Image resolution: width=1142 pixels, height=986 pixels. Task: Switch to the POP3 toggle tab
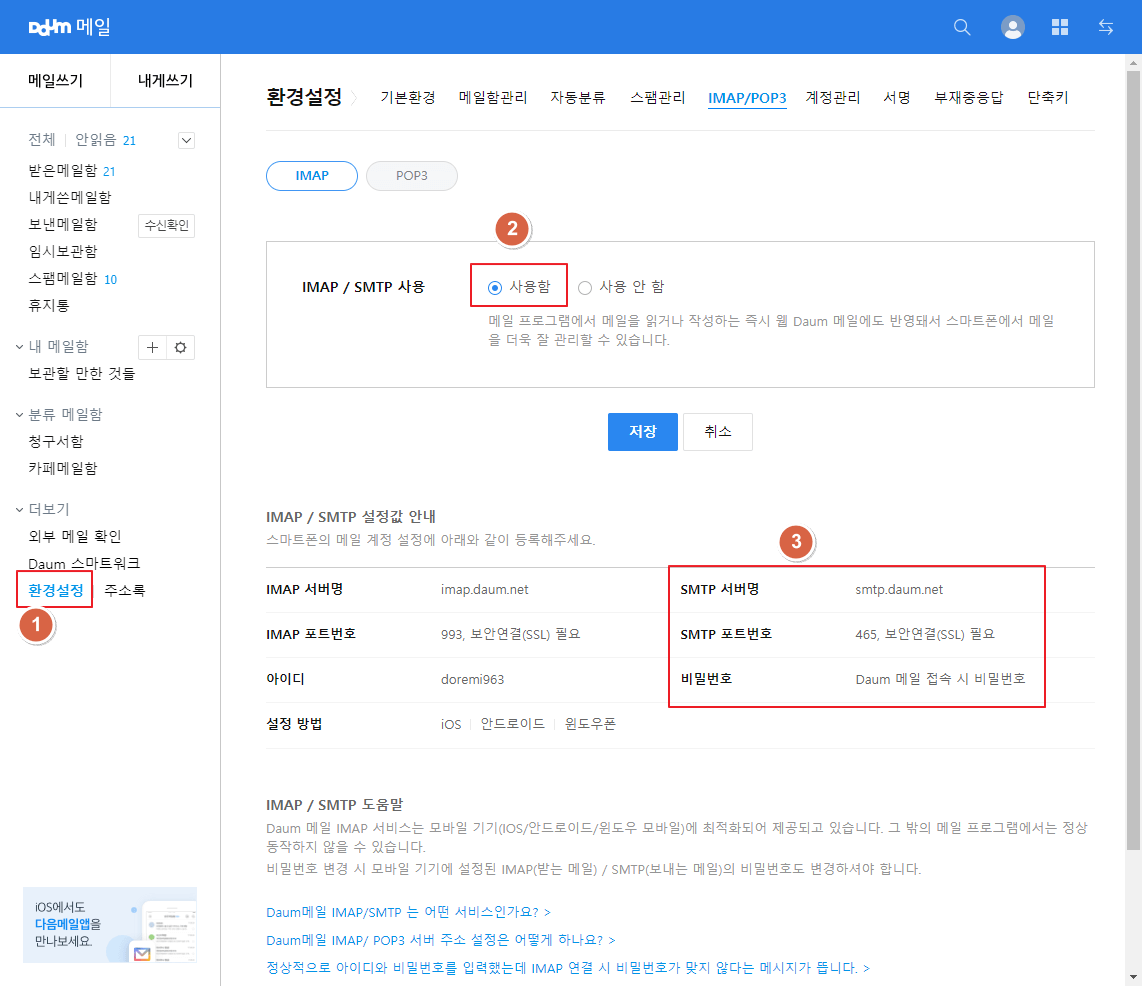(x=411, y=175)
